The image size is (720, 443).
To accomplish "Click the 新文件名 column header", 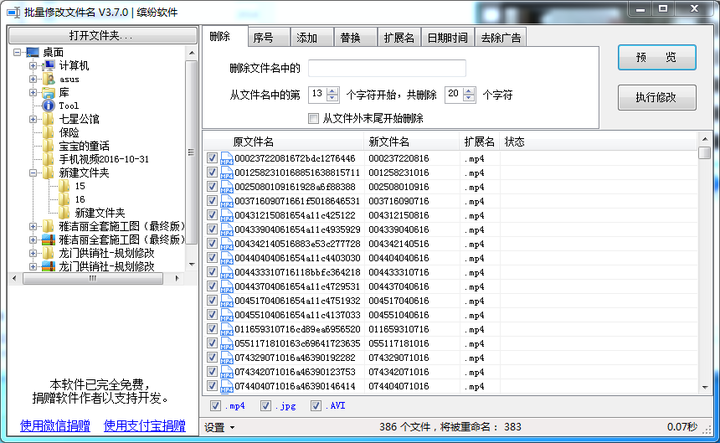I will pos(411,142).
